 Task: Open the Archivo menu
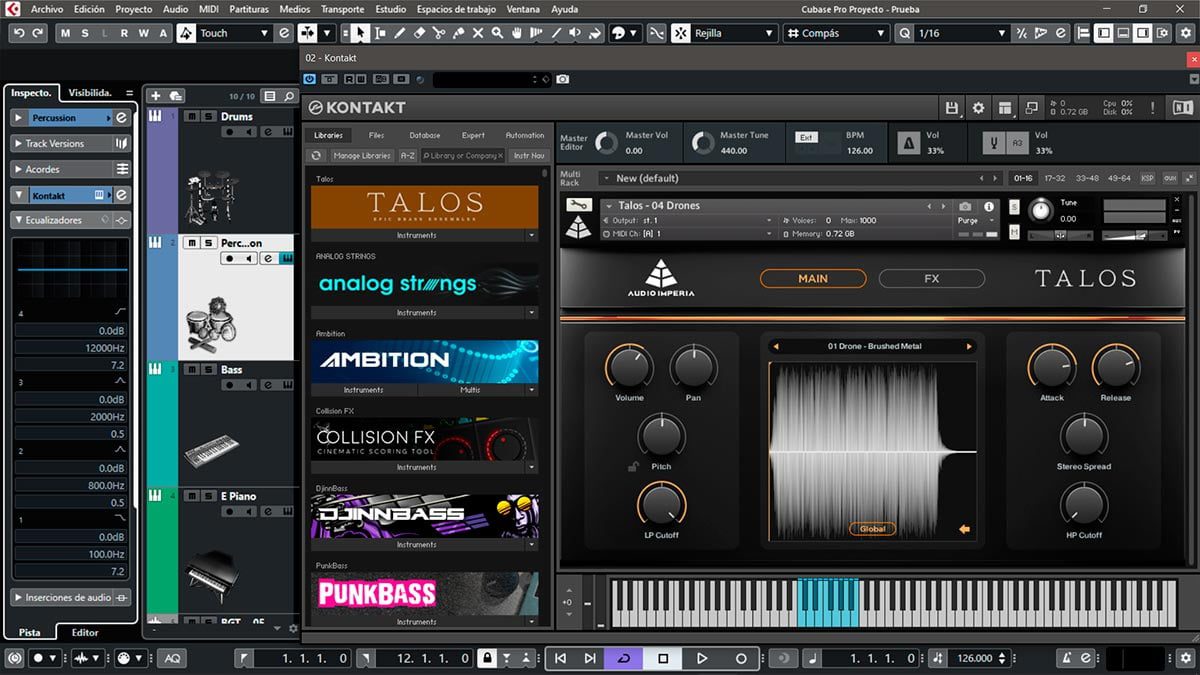point(47,9)
